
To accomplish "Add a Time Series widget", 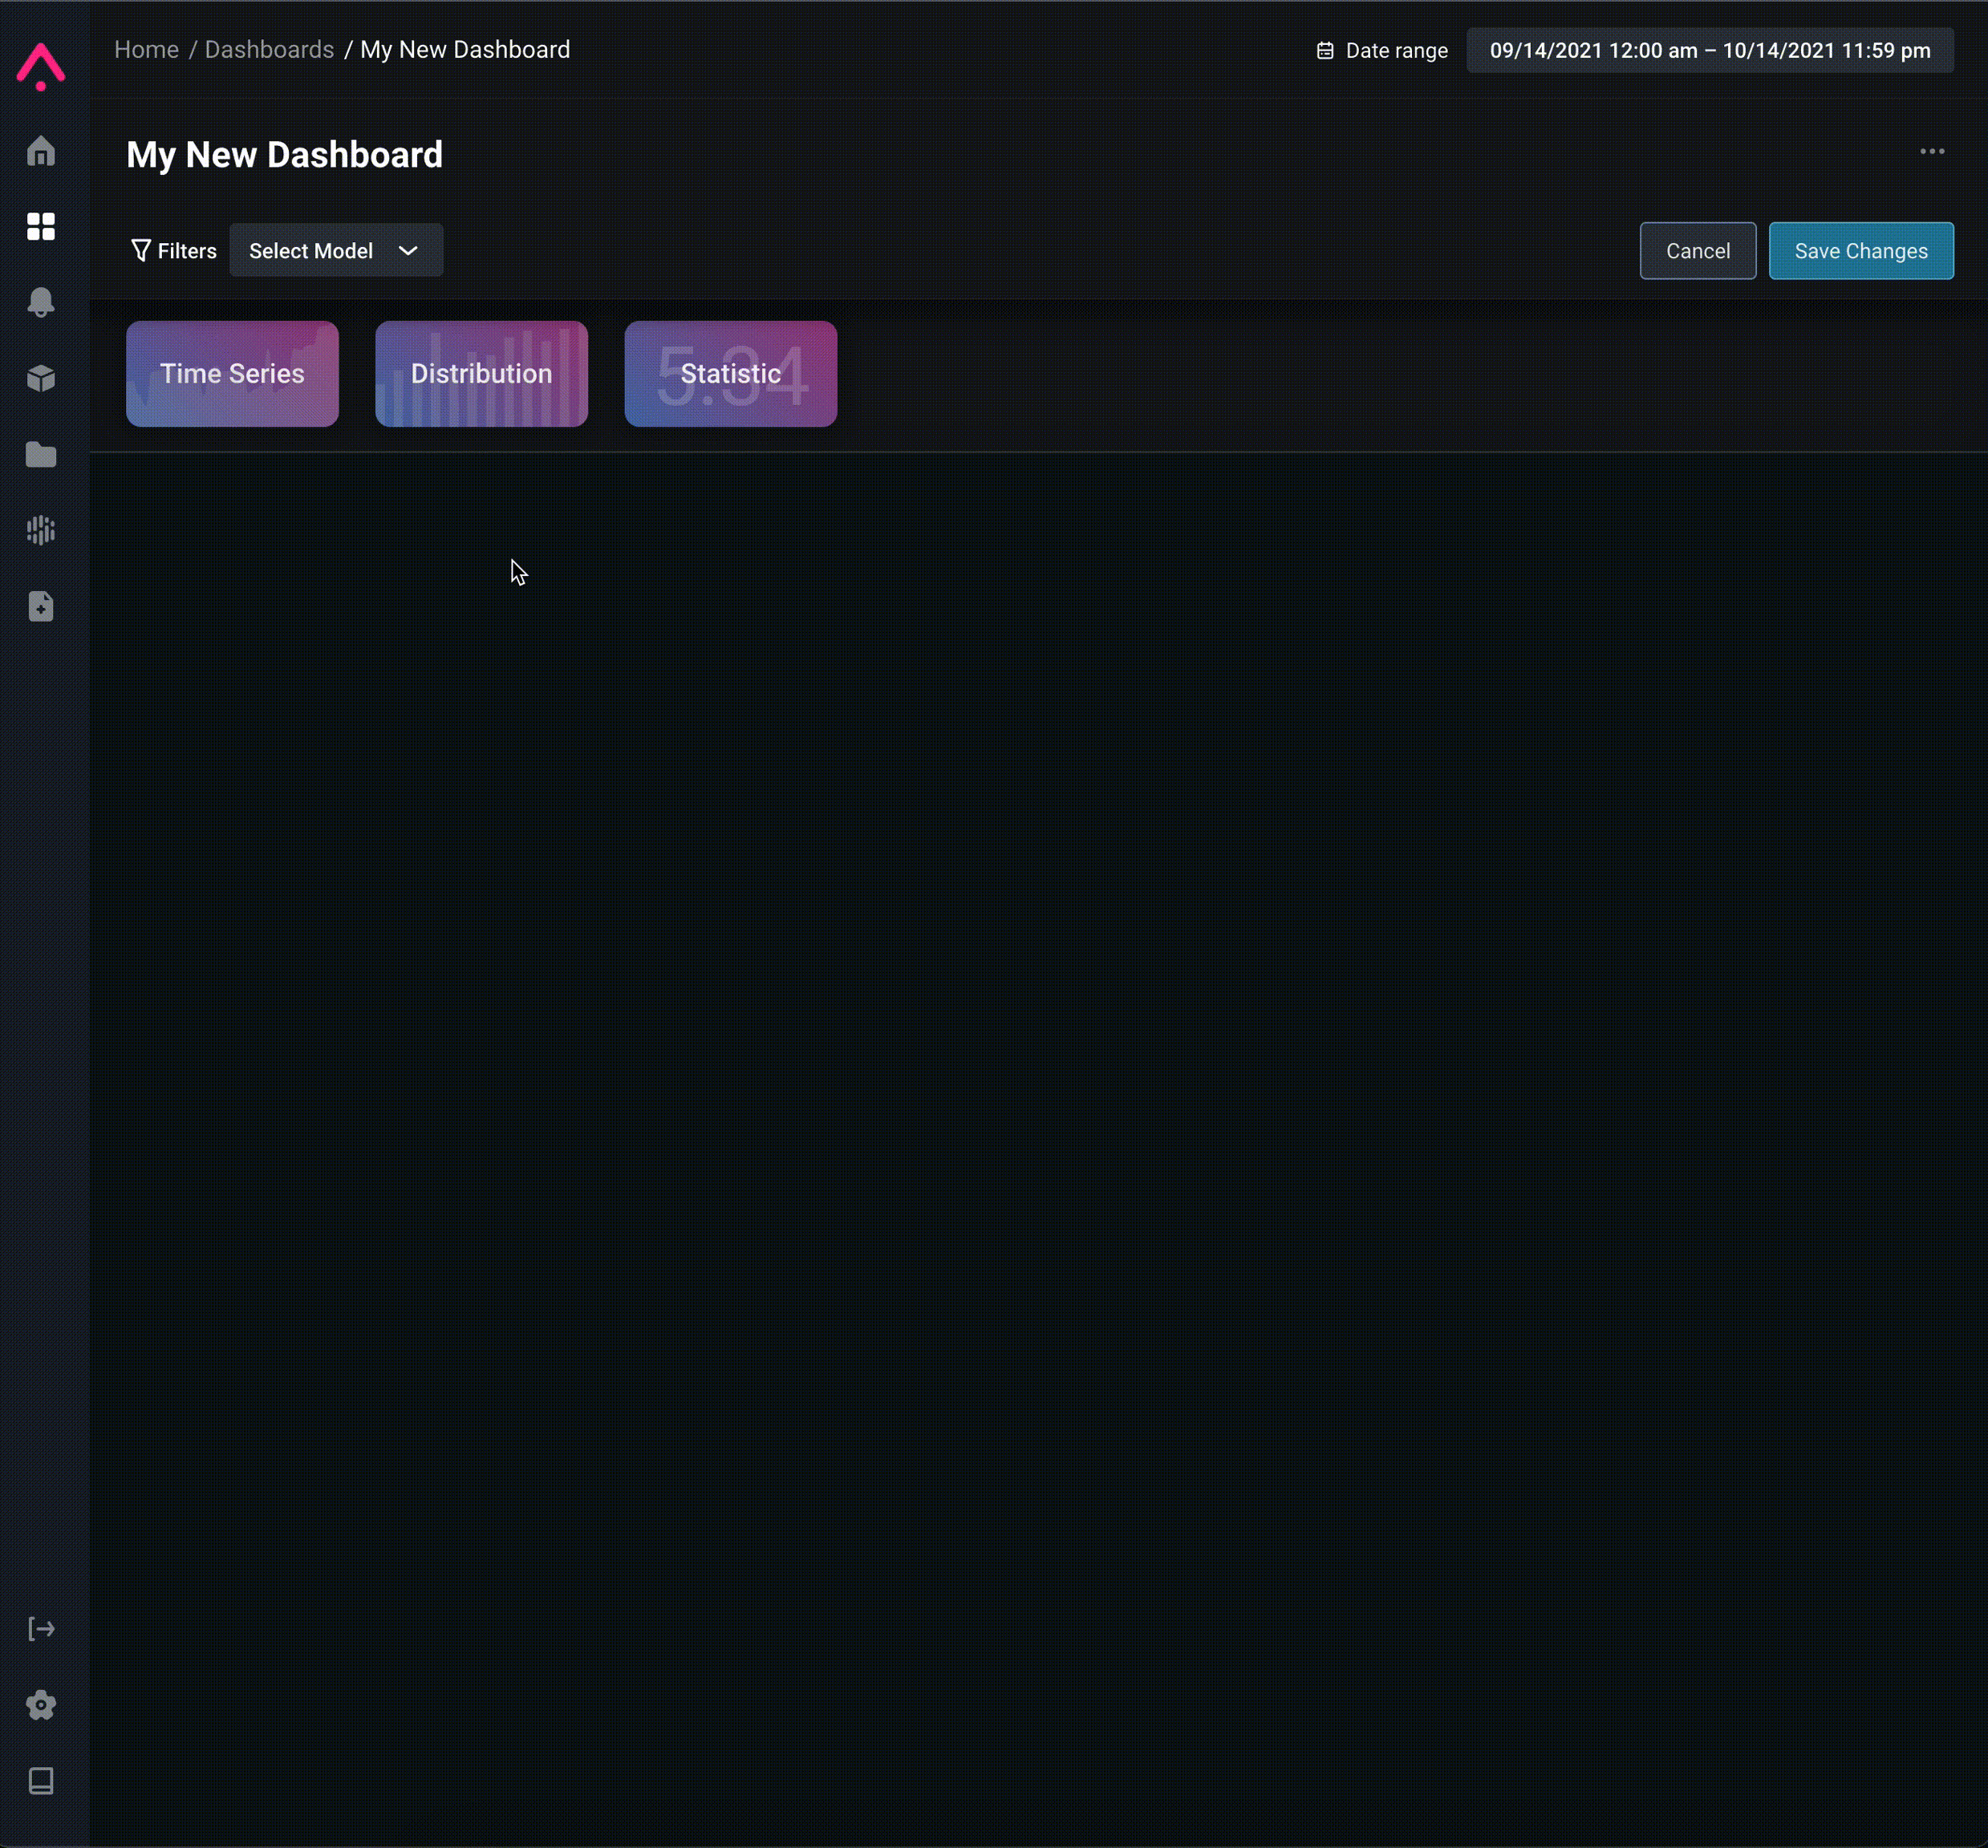I will [232, 374].
